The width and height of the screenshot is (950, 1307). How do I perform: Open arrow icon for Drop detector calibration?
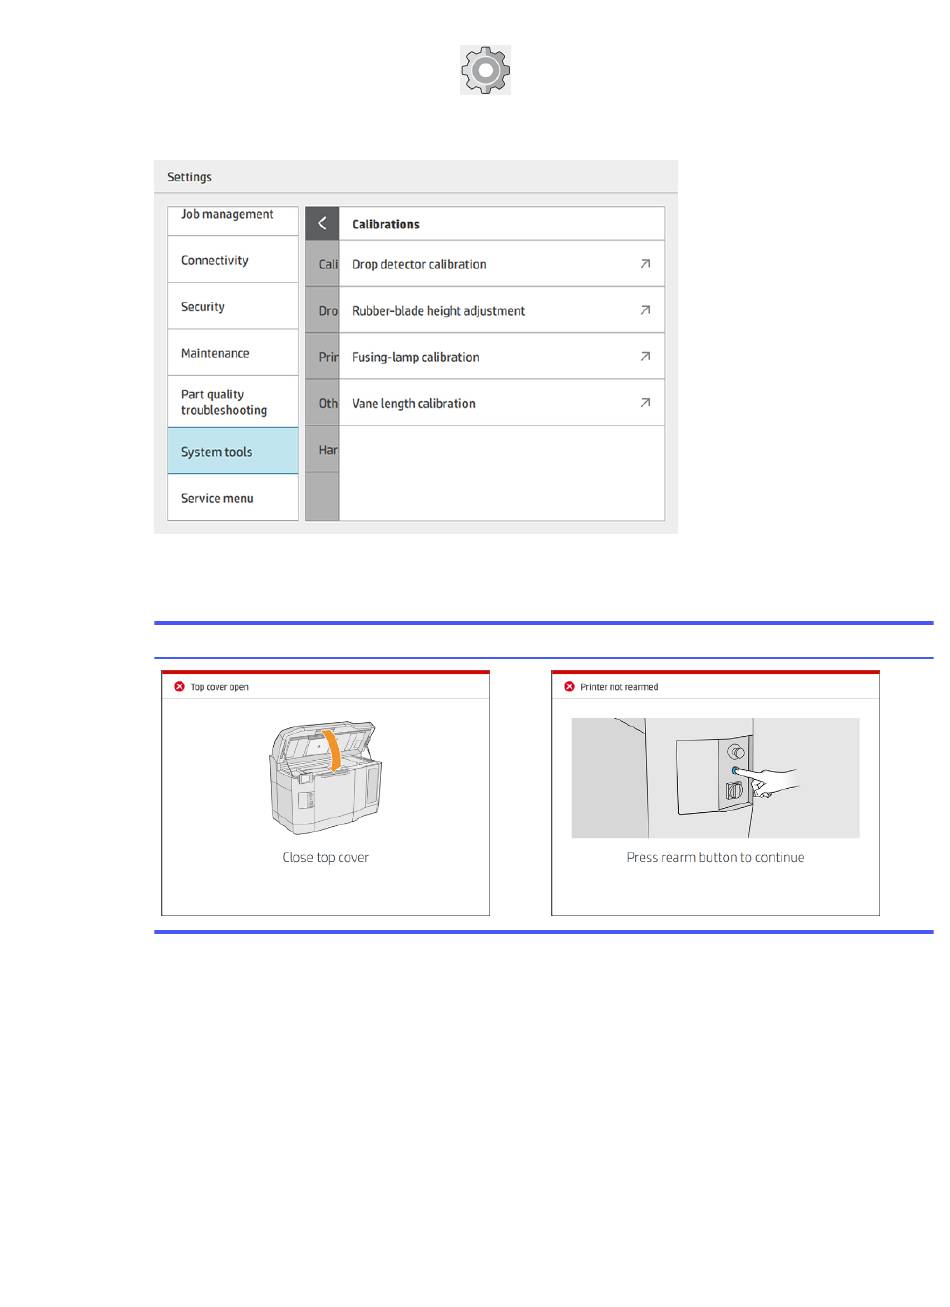pyautogui.click(x=645, y=264)
